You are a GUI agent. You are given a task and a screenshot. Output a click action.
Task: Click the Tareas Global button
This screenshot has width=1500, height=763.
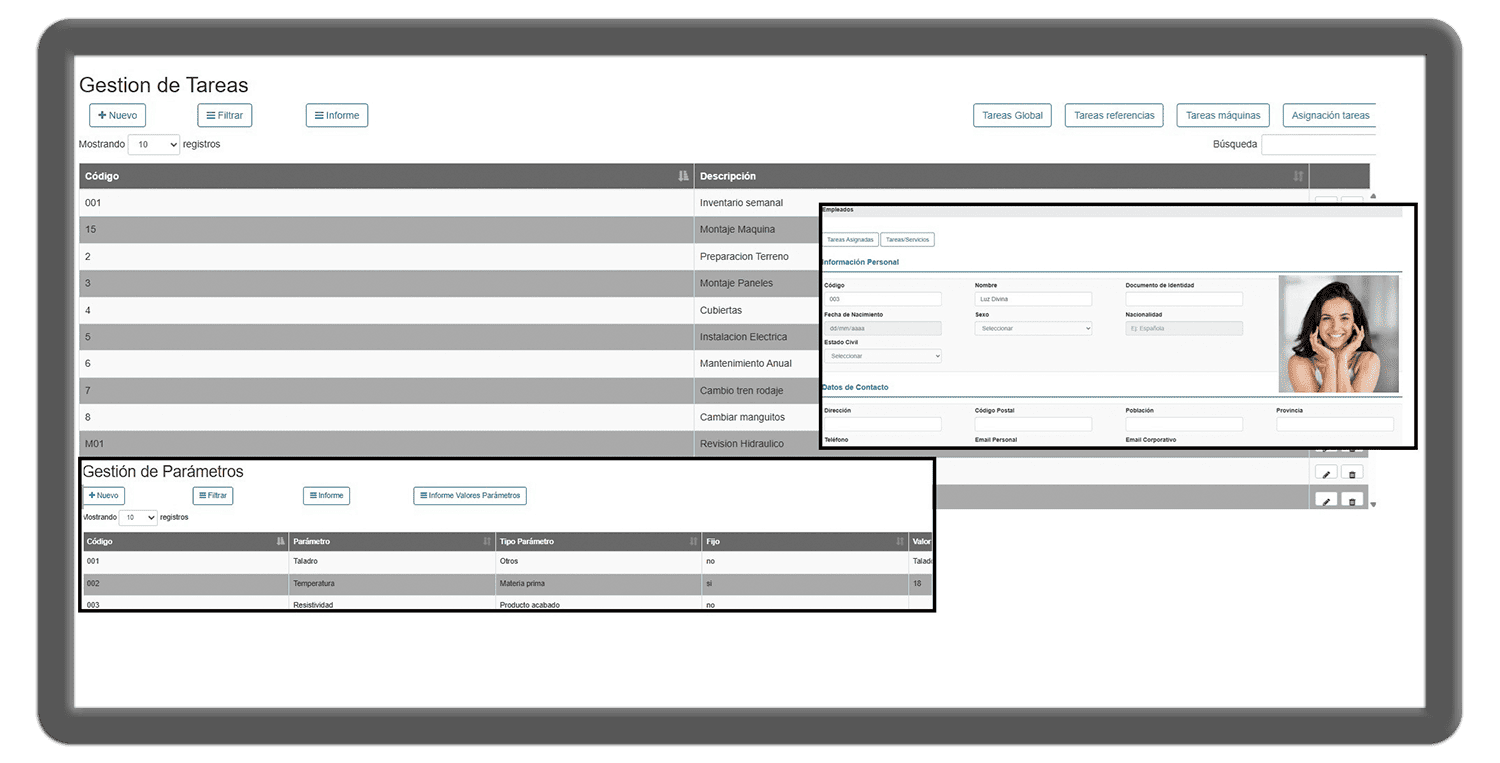point(1012,116)
